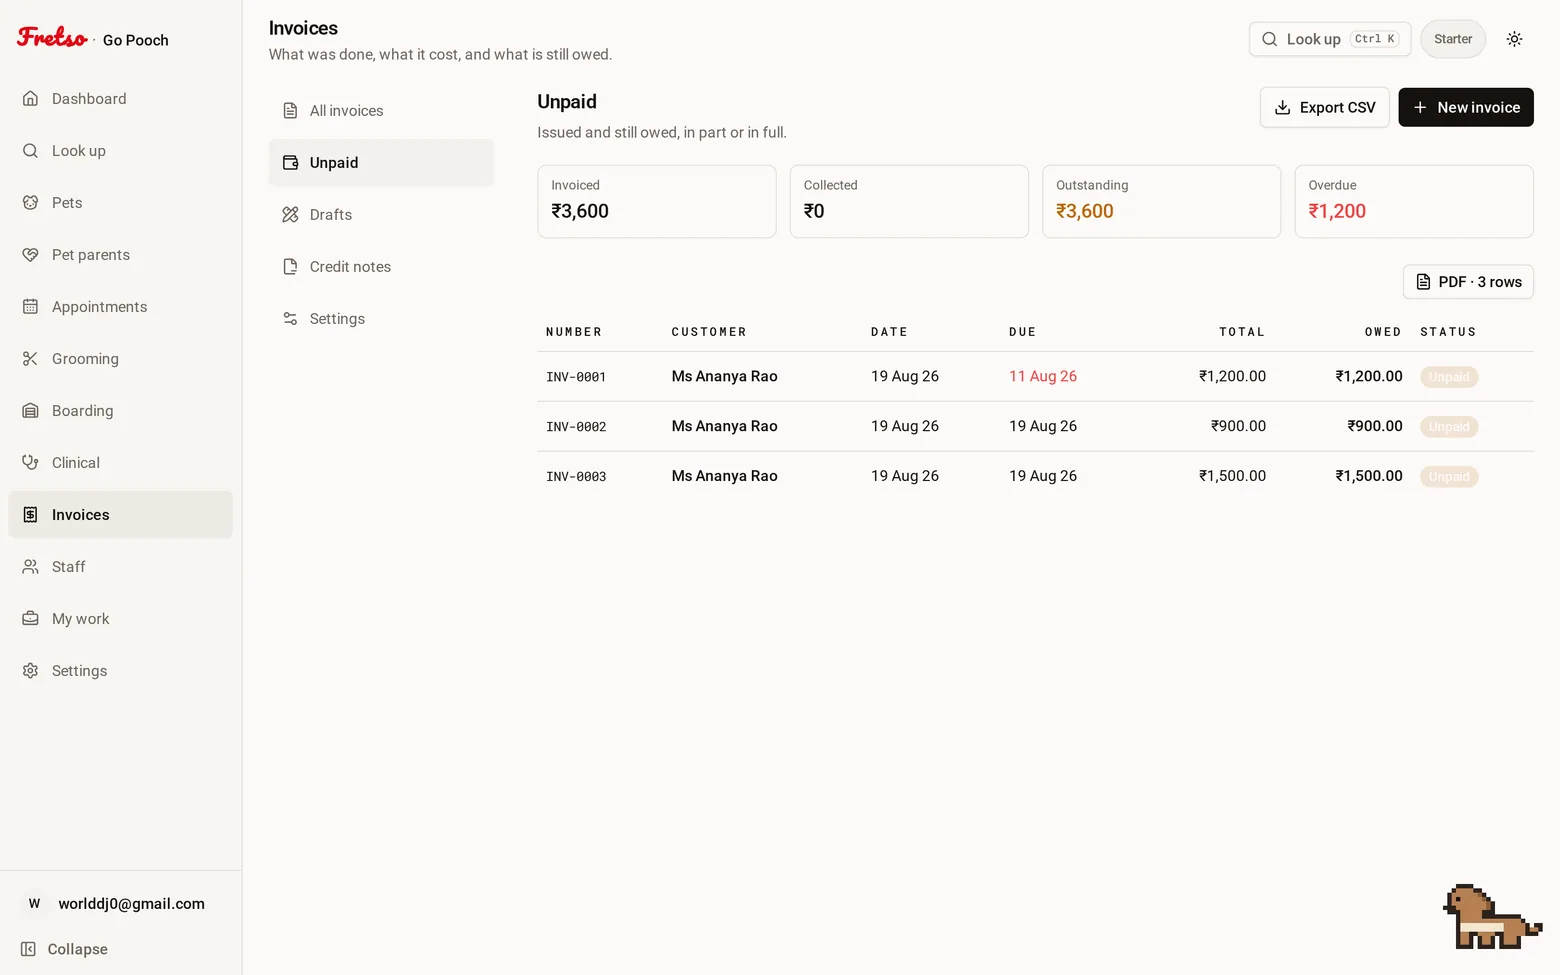Screen dimensions: 1560x975
Task: Click the Grooming scissors icon
Action: (31, 358)
